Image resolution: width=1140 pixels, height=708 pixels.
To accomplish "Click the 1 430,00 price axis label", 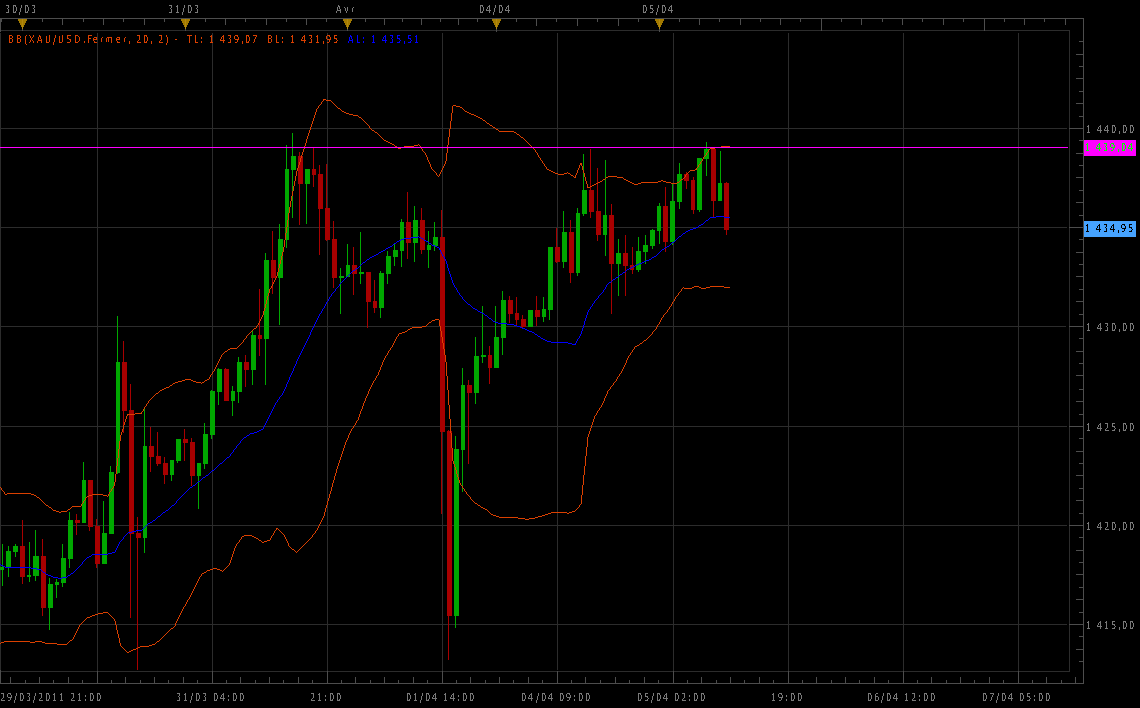I will click(x=1111, y=327).
